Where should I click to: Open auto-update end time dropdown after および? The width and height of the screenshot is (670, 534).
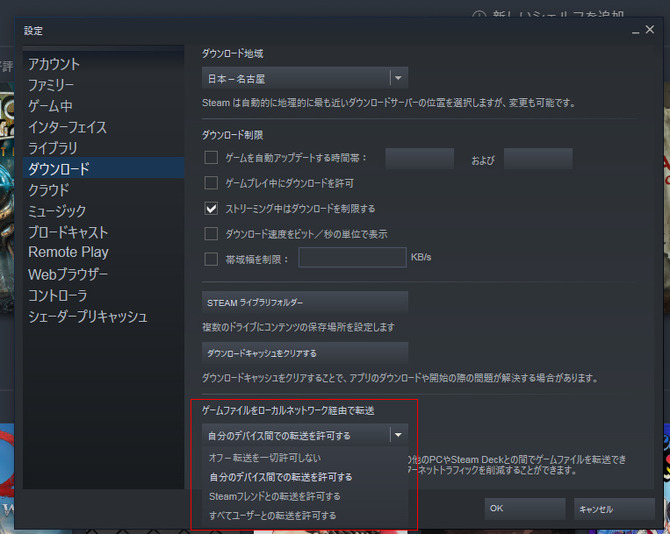tap(538, 159)
